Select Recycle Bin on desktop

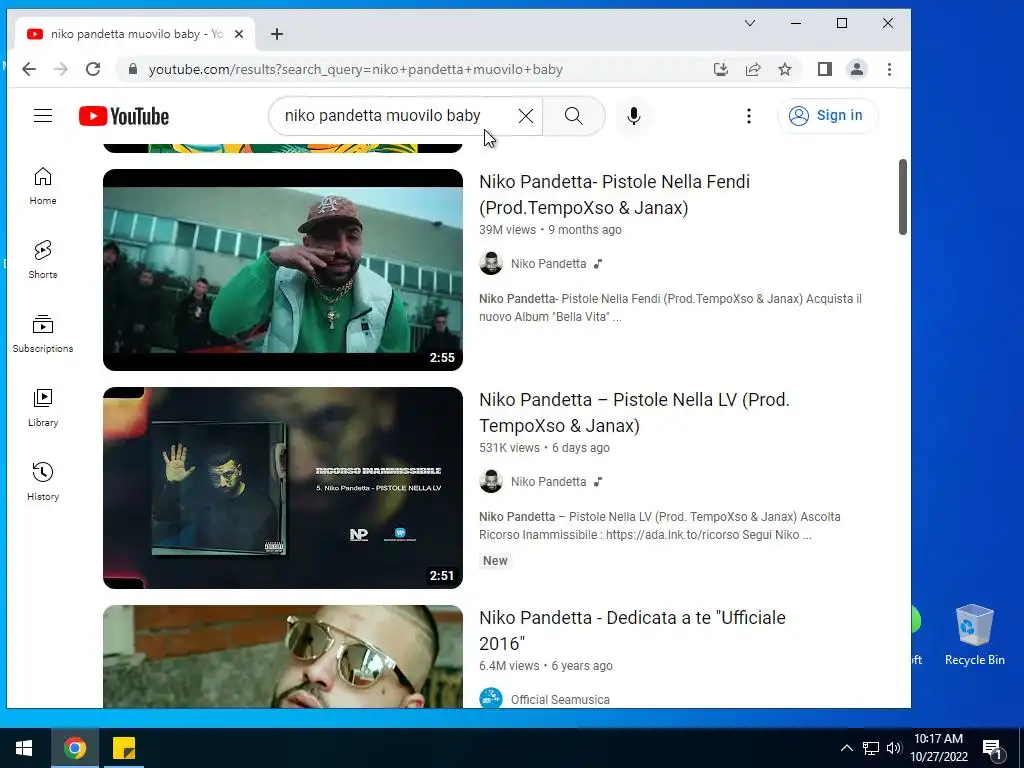coord(974,635)
